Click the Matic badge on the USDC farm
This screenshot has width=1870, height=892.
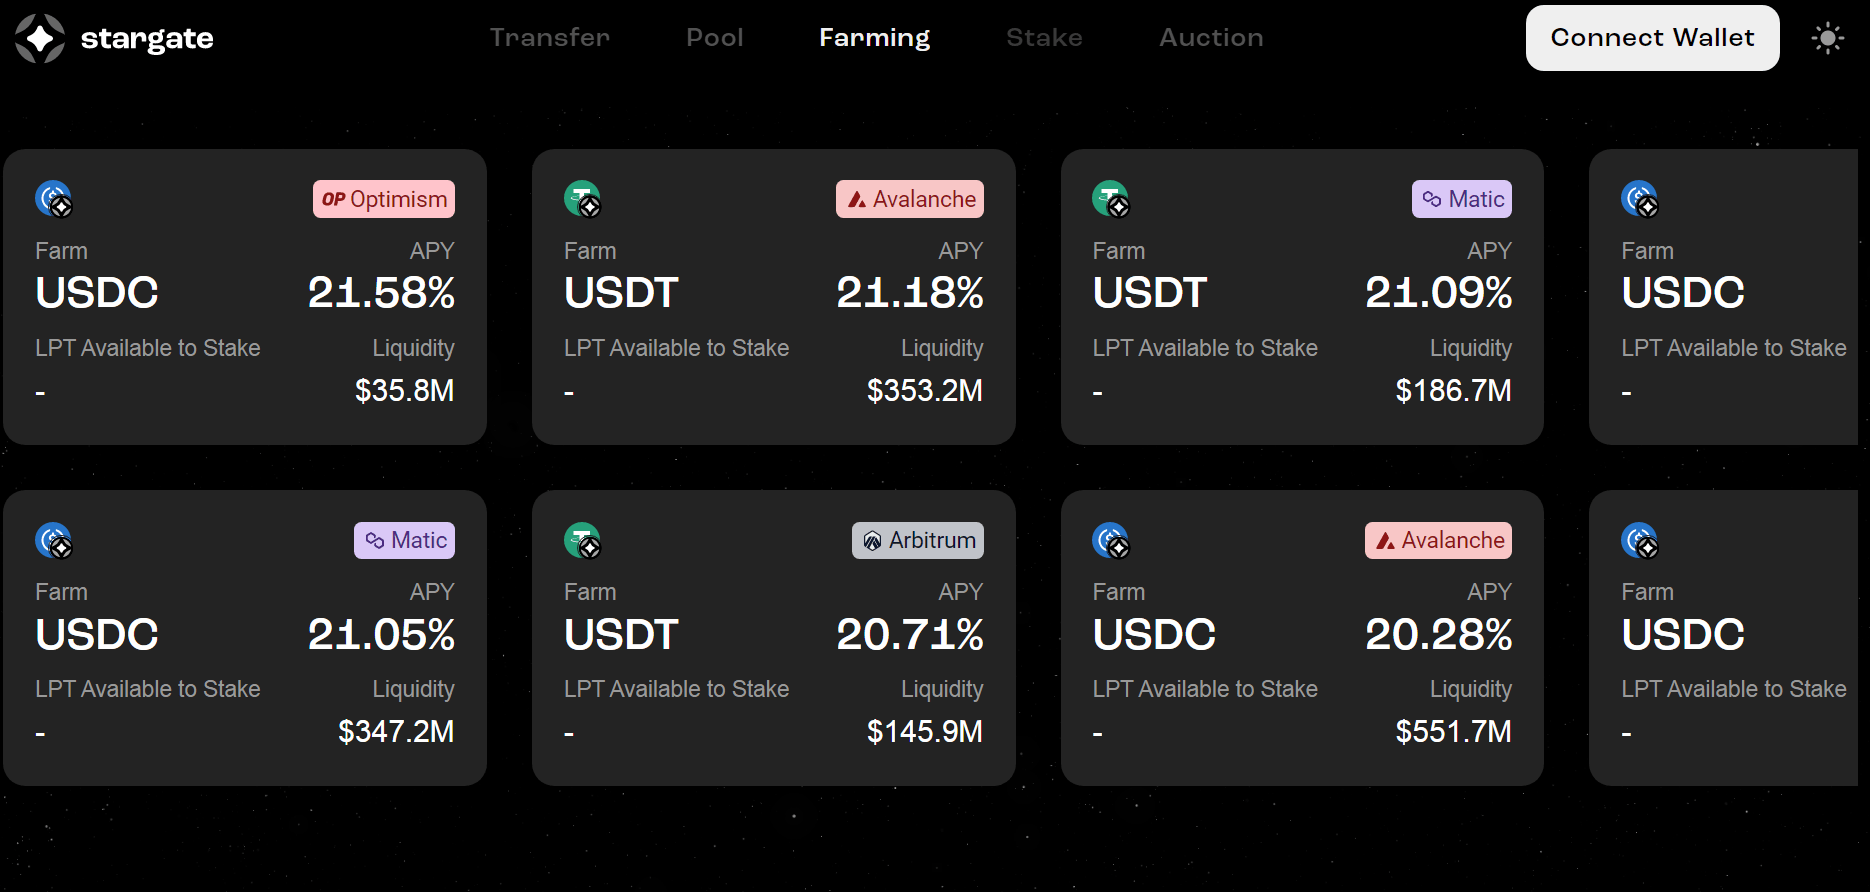tap(404, 540)
